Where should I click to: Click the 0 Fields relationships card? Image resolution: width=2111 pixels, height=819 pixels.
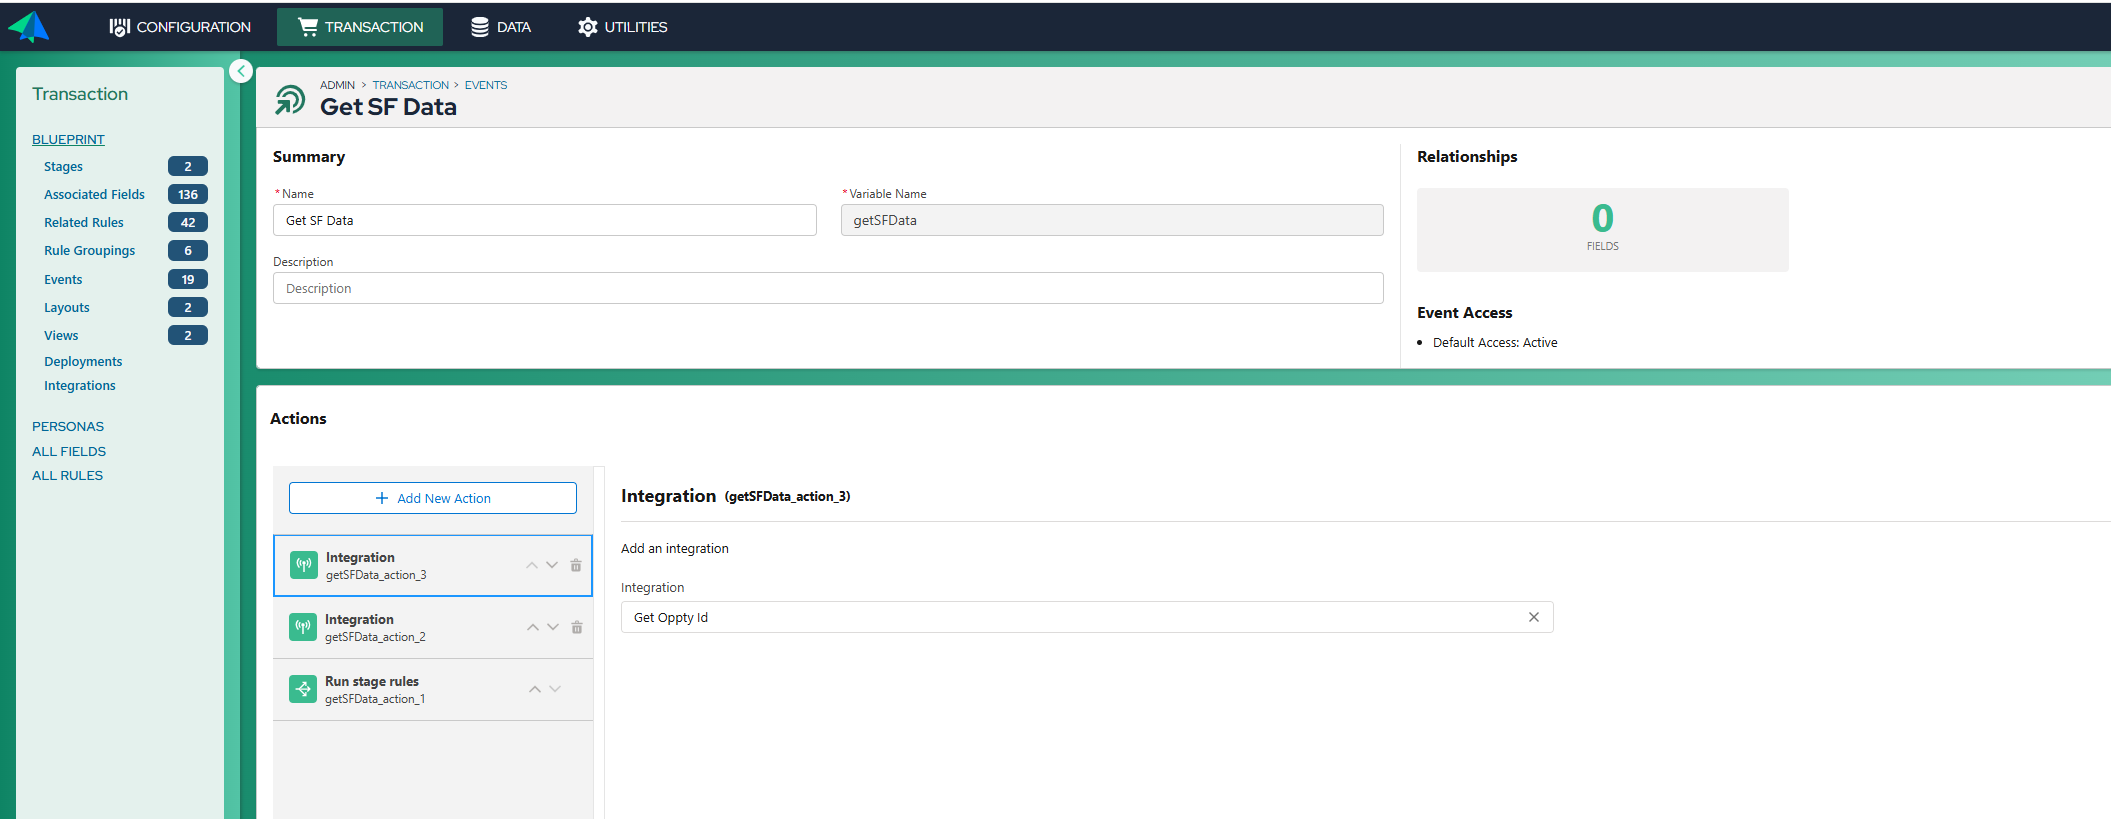tap(1602, 230)
